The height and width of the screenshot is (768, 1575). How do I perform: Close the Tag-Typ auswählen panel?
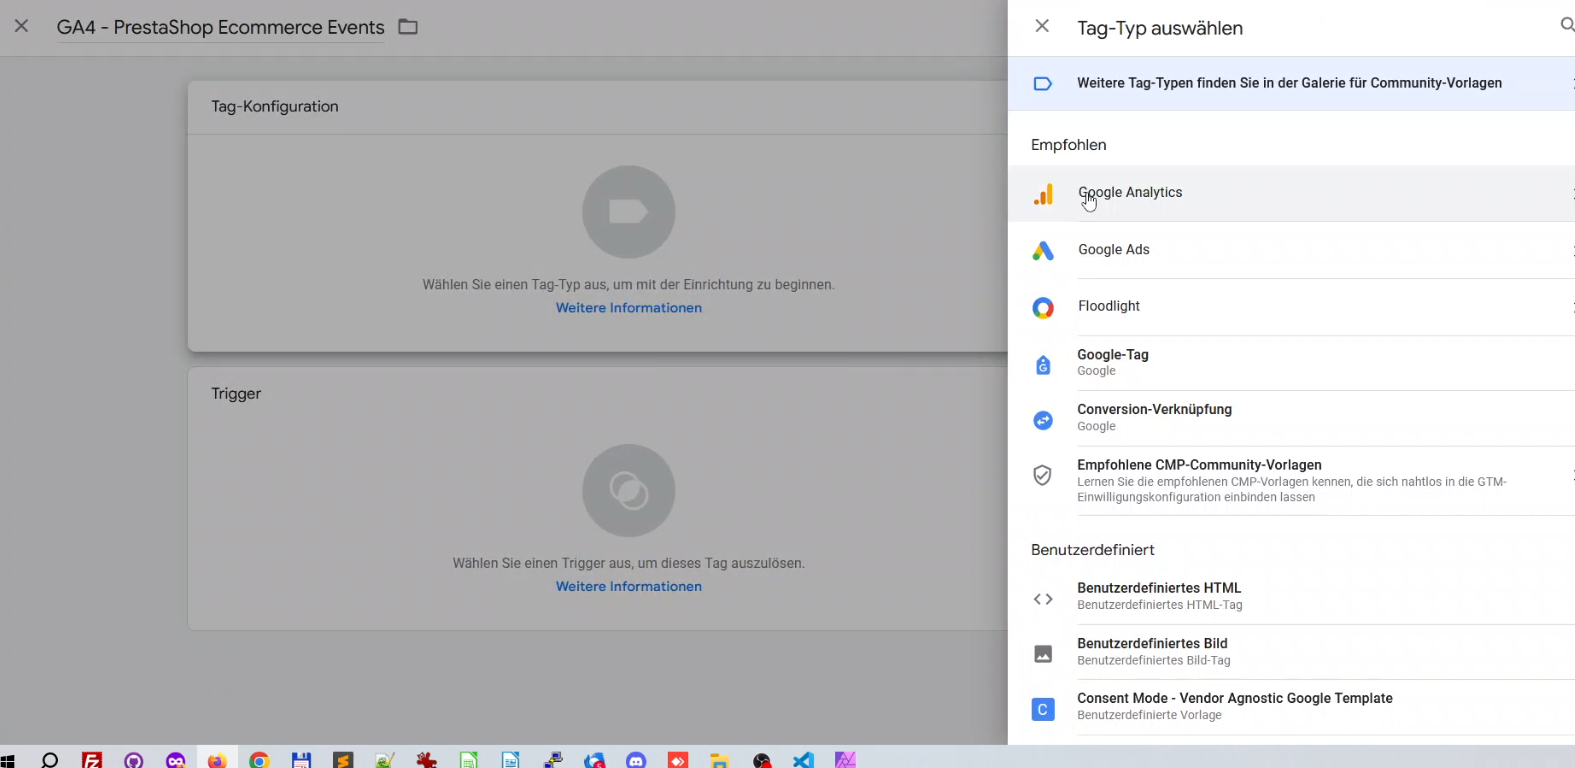click(x=1042, y=26)
